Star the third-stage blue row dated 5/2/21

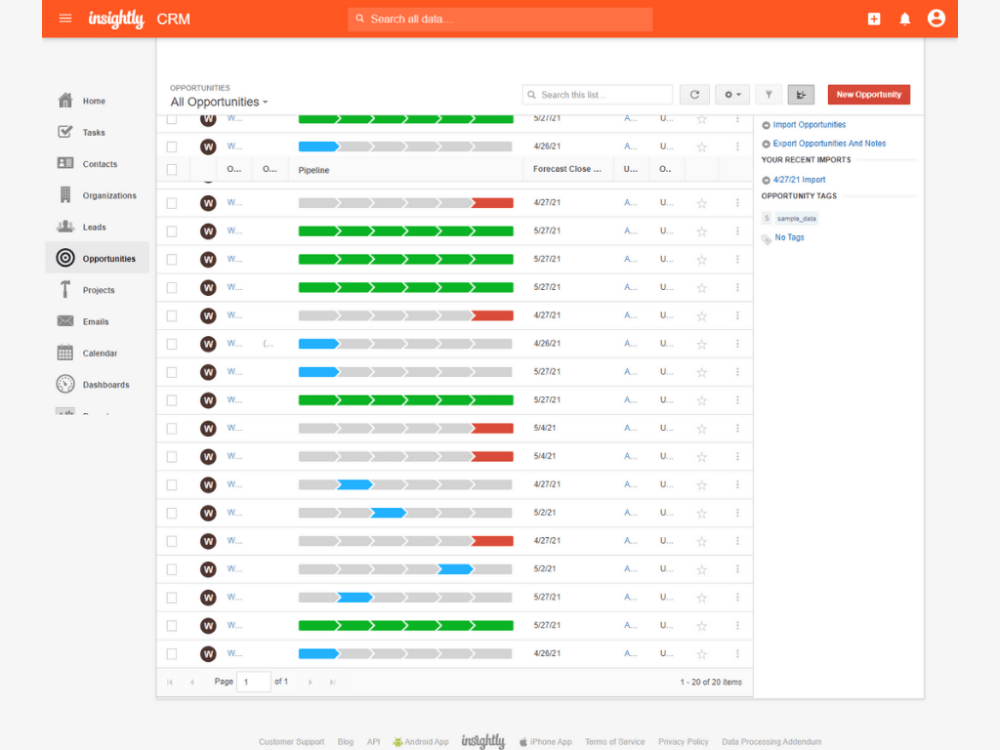tap(702, 513)
